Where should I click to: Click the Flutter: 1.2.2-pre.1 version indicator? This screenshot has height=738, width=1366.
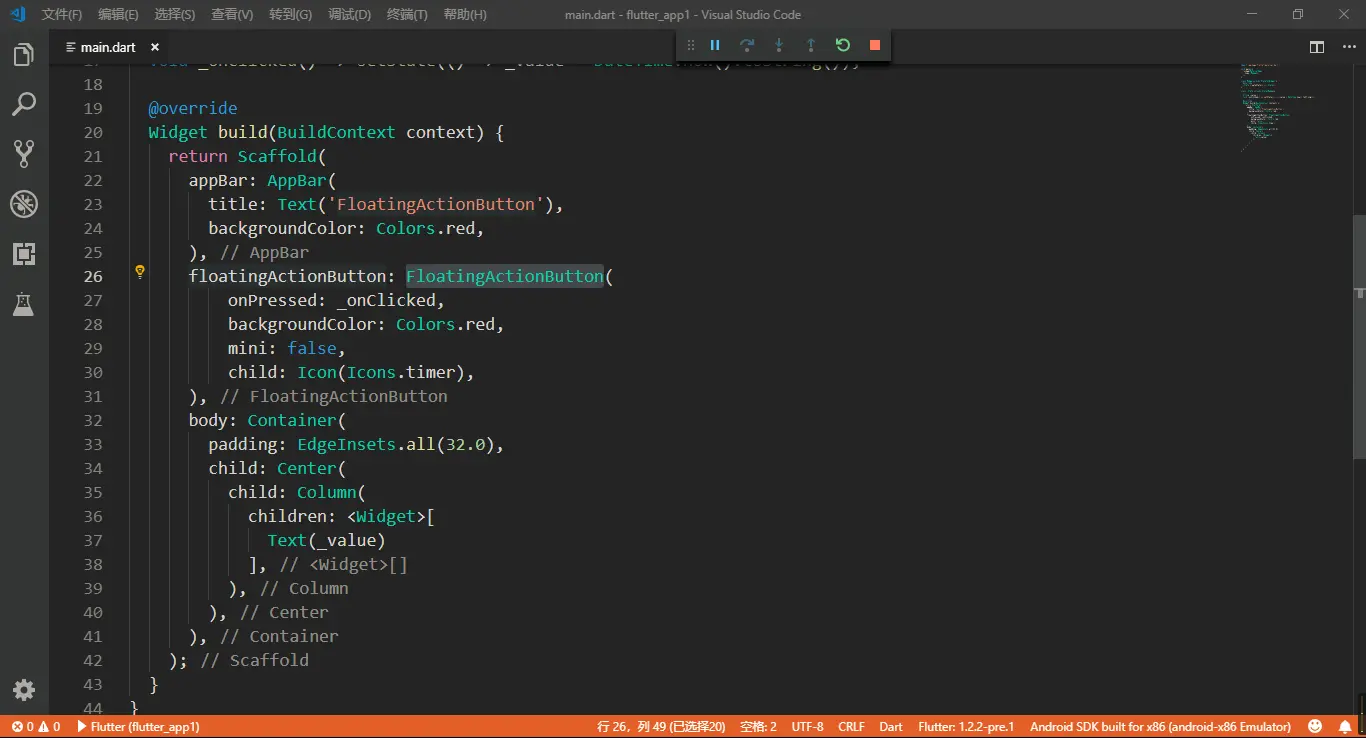(966, 727)
